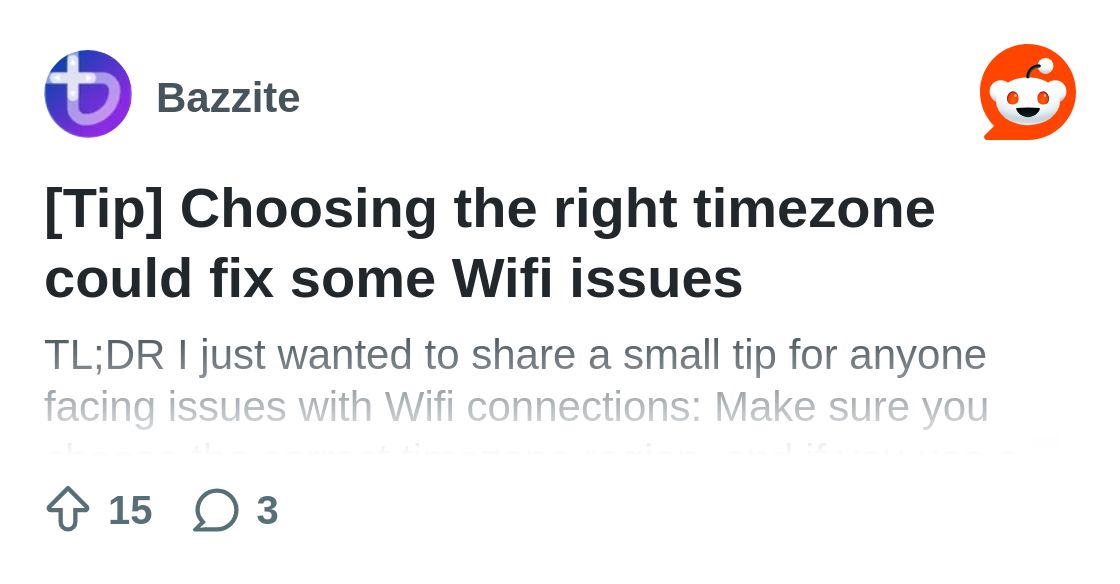This screenshot has height=584, width=1120.
Task: Click the Bazzite community avatar icon
Action: [x=88, y=94]
